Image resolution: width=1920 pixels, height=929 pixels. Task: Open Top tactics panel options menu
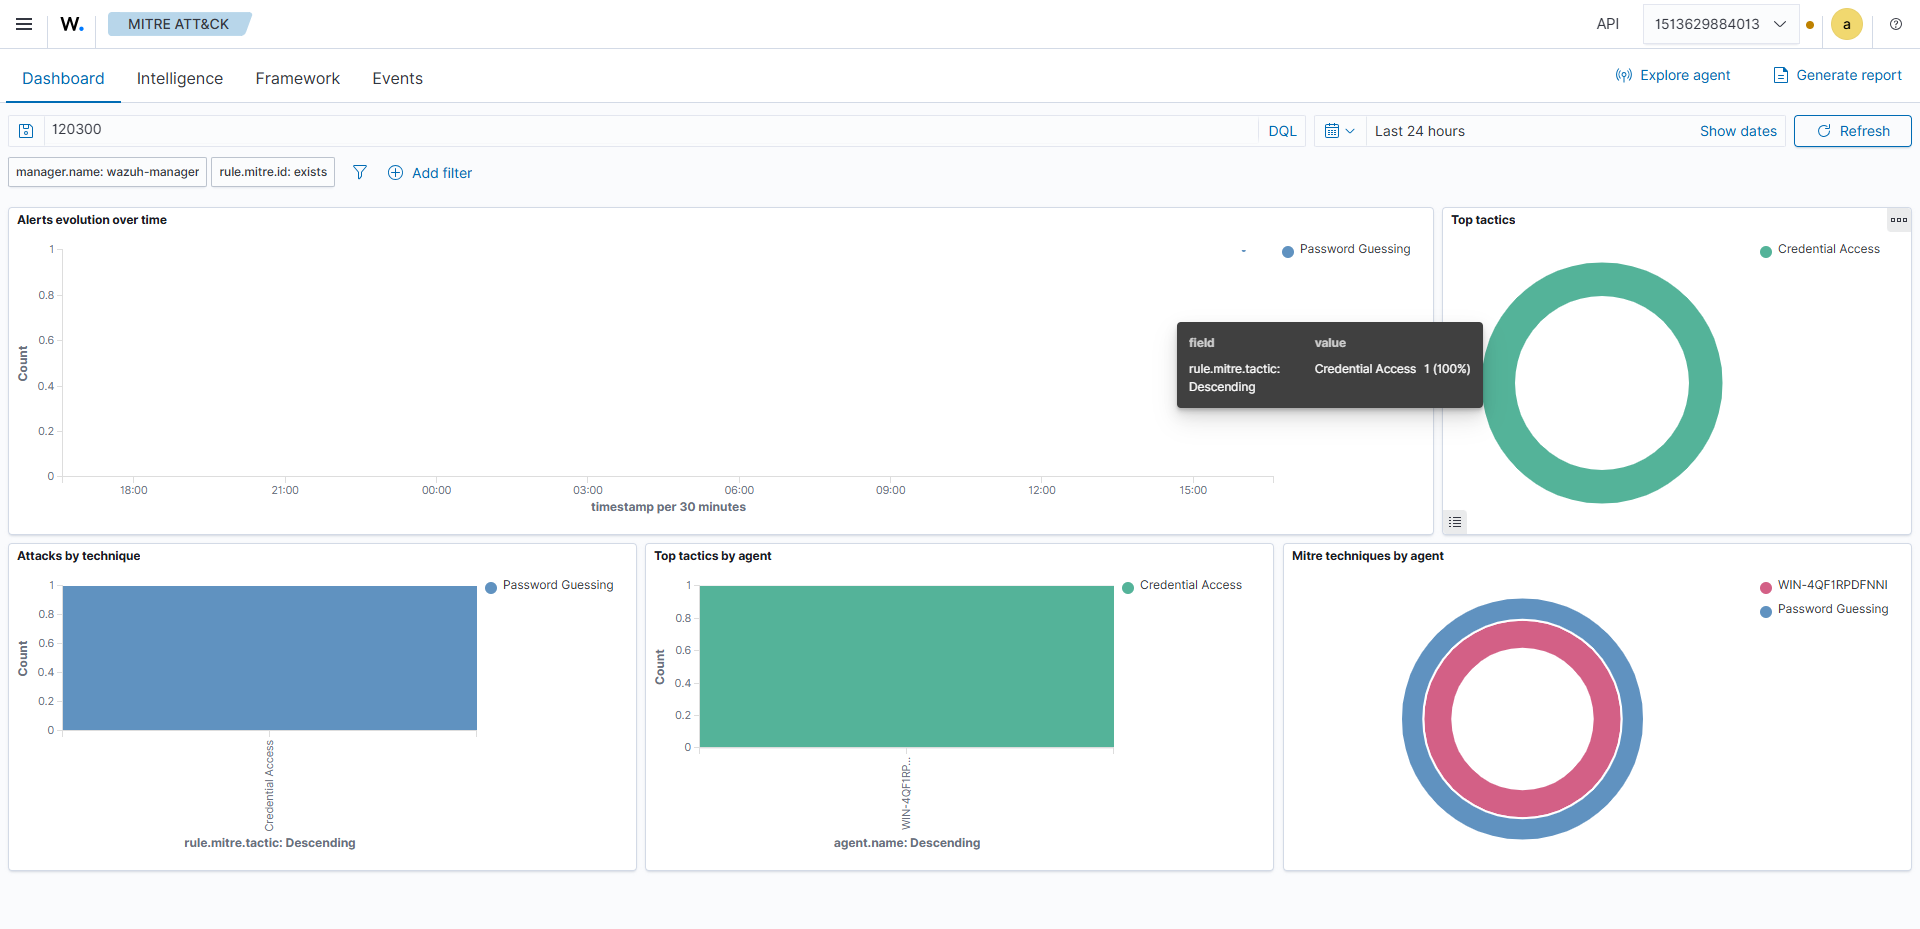pos(1899,220)
